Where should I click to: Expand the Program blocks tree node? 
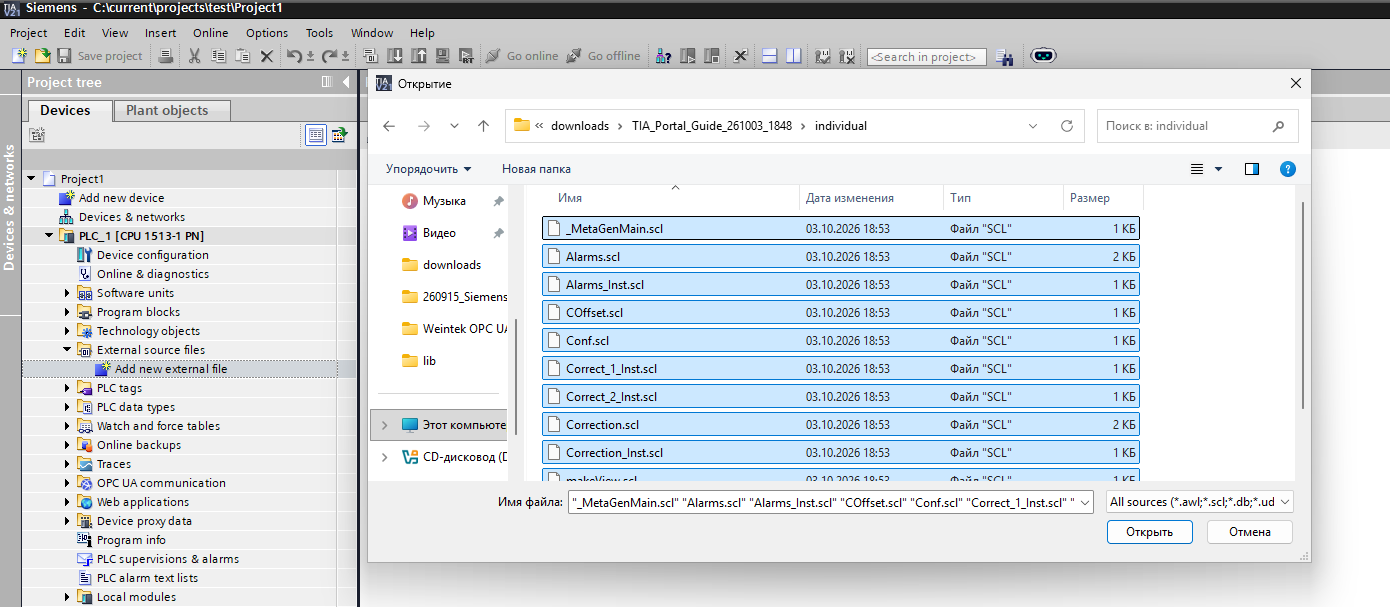pyautogui.click(x=68, y=312)
